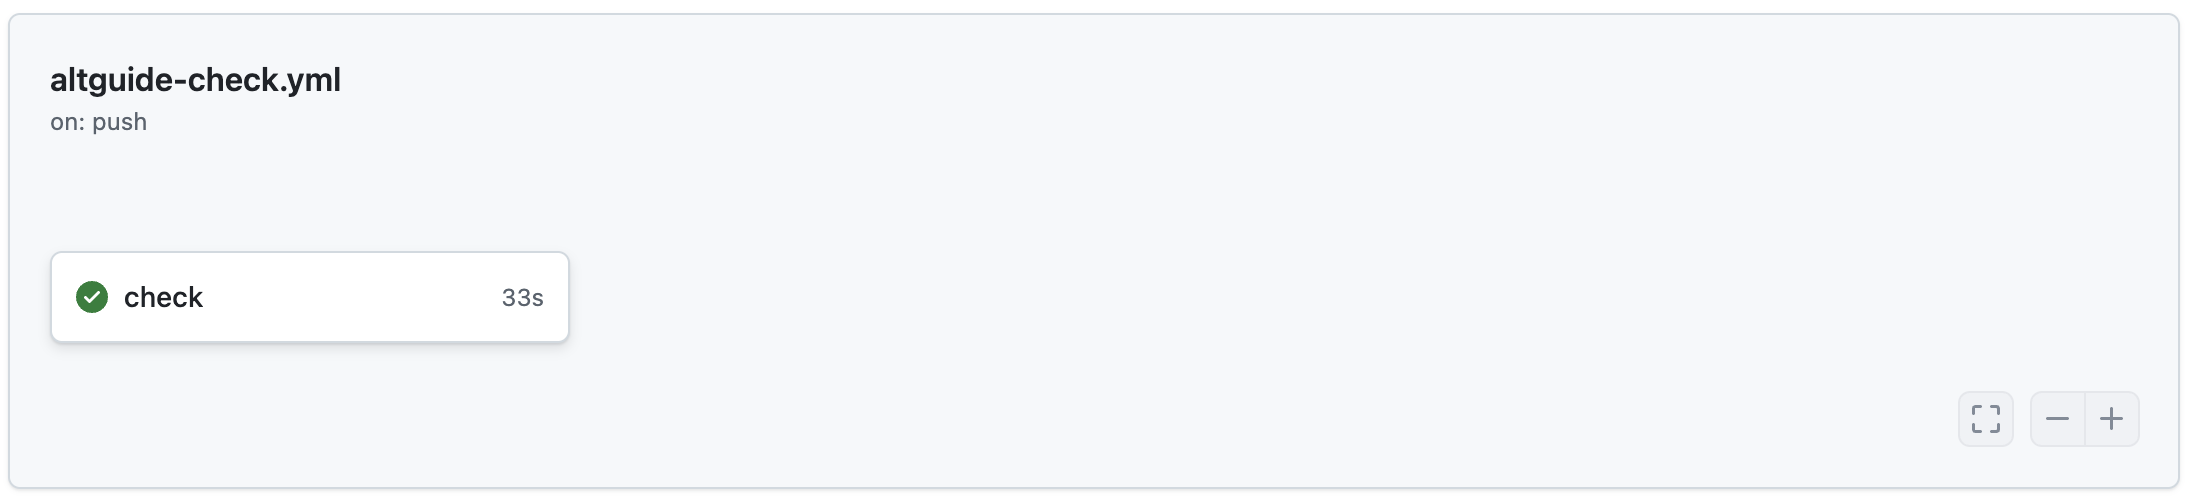This screenshot has width=2202, height=496.
Task: Toggle fullscreen mode for the graph
Action: pyautogui.click(x=1985, y=419)
